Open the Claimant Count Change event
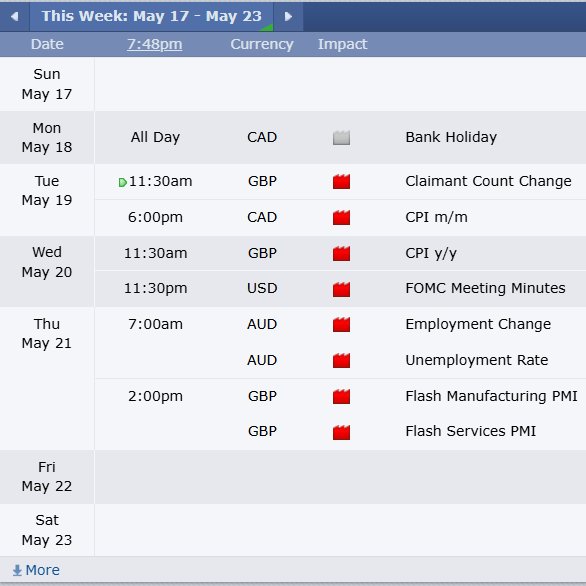The height and width of the screenshot is (586, 586). (x=488, y=181)
